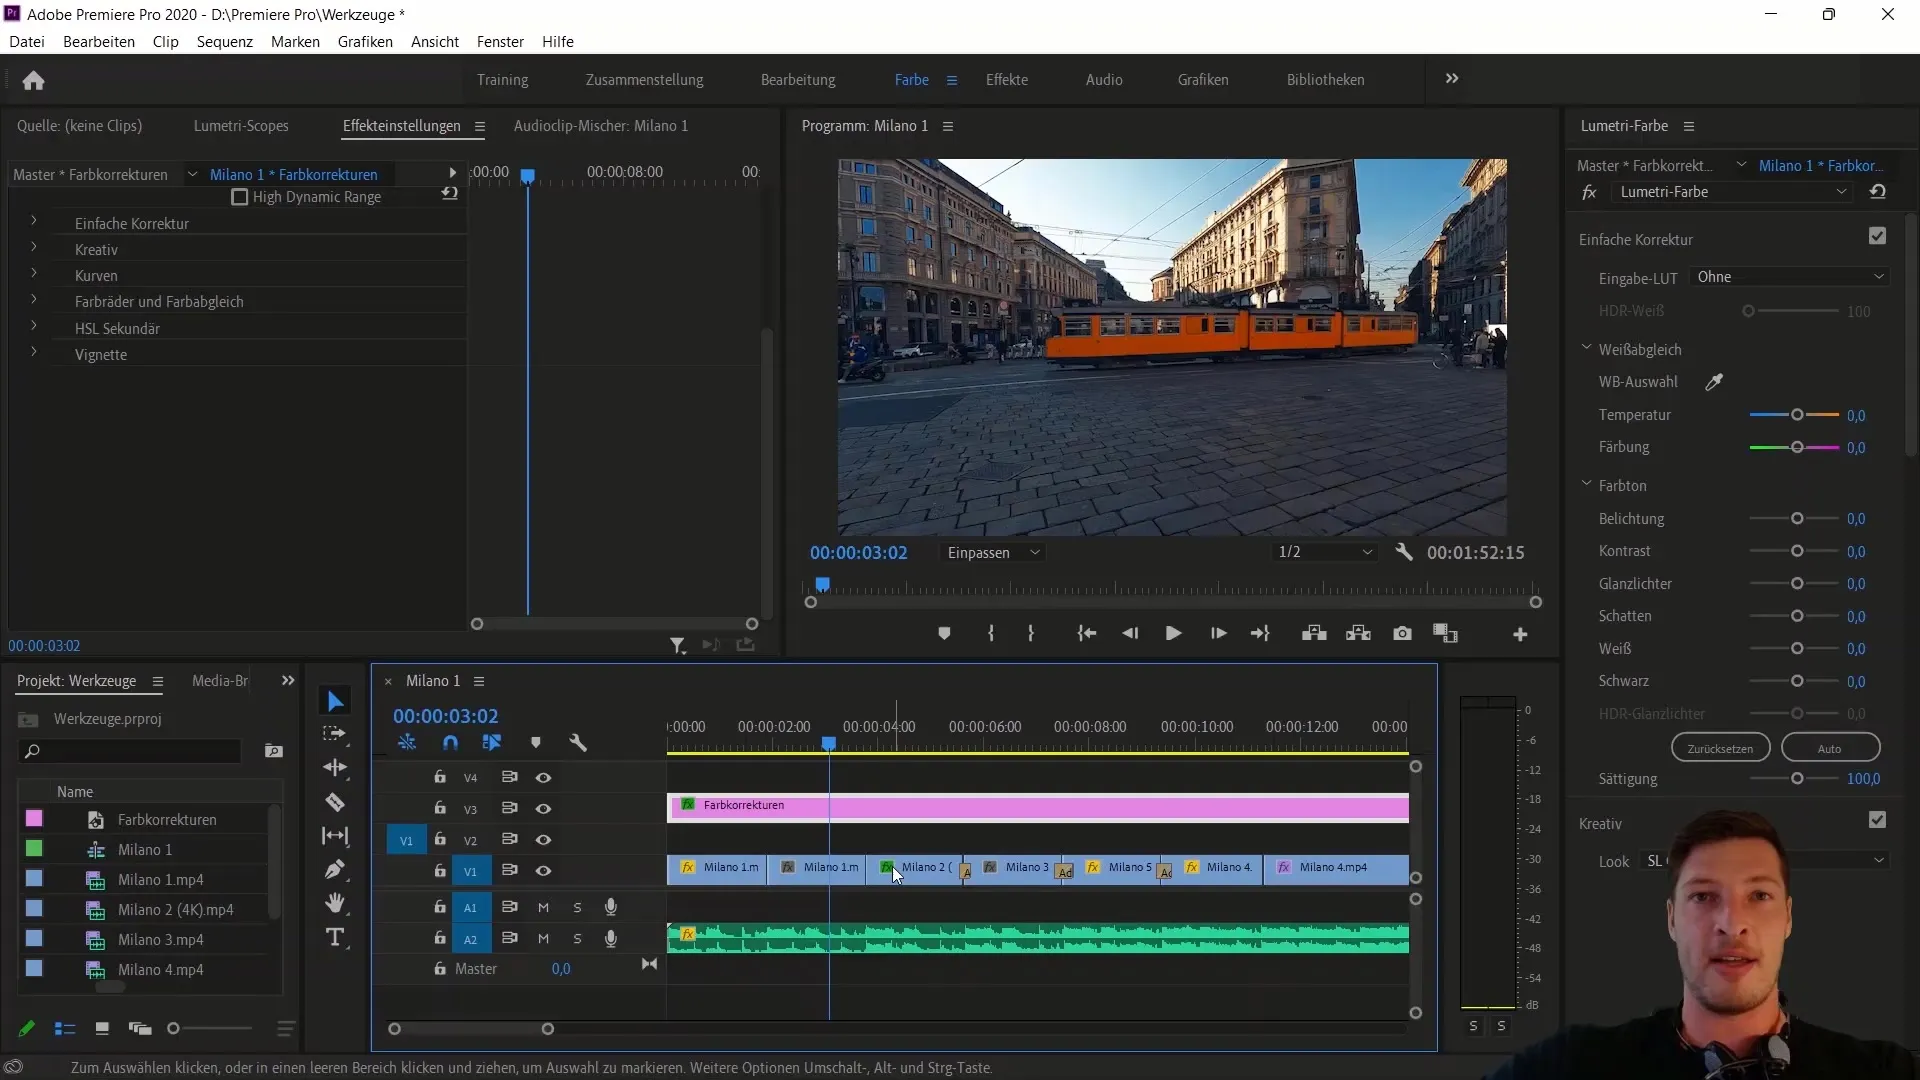Click the Lift button
Screen dimensions: 1920x1080
click(1314, 634)
